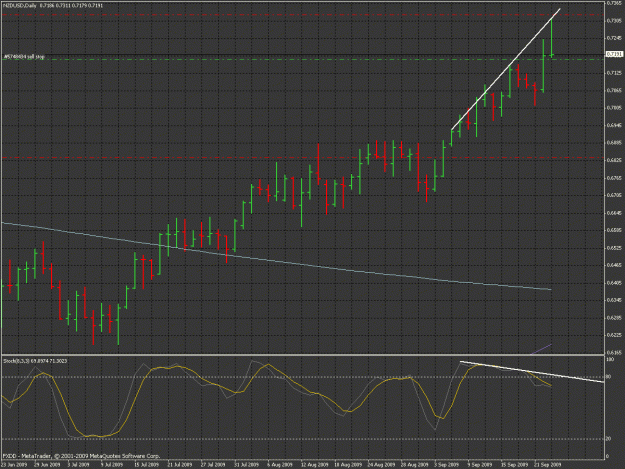The height and width of the screenshot is (469, 625).
Task: Click the 0.7245 price scale label
Action: pos(614,38)
